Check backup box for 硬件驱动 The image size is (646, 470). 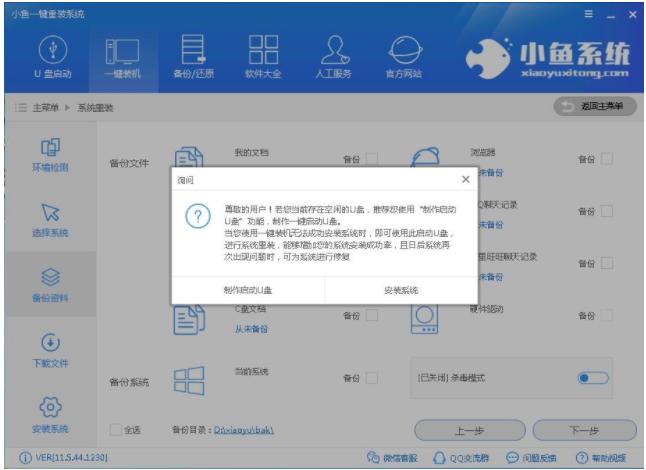coord(606,316)
